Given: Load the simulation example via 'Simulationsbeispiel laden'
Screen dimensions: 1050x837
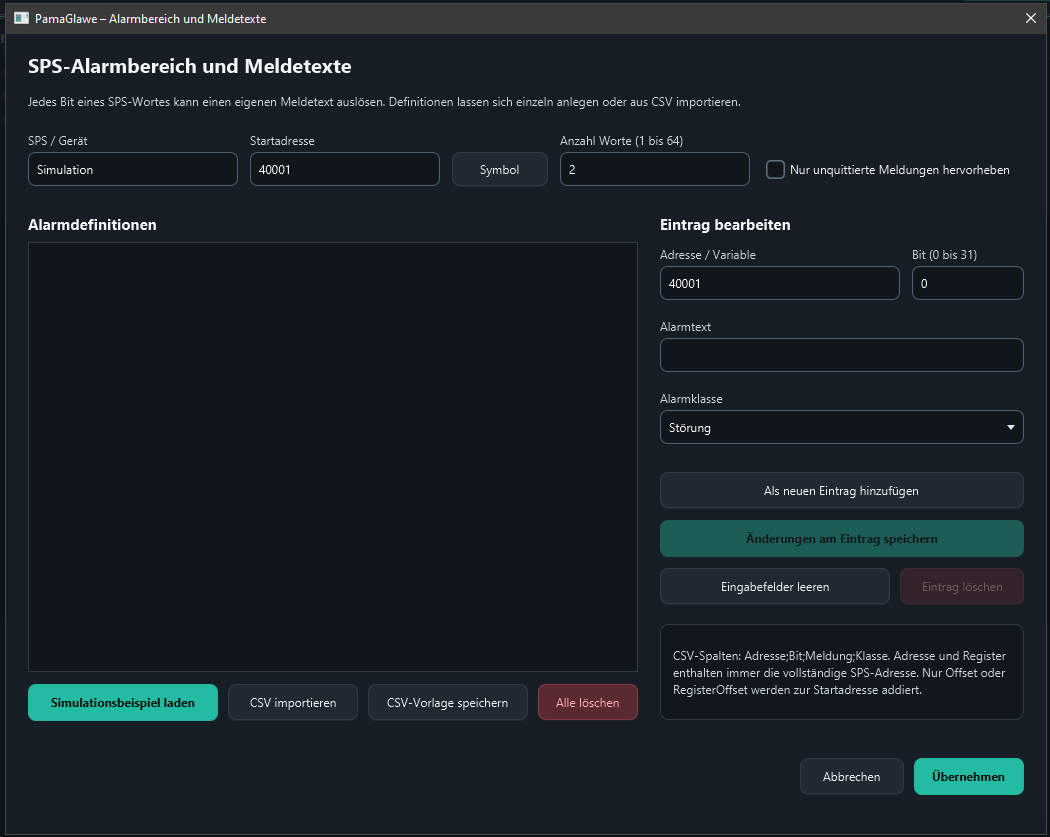Looking at the screenshot, I should tap(123, 702).
